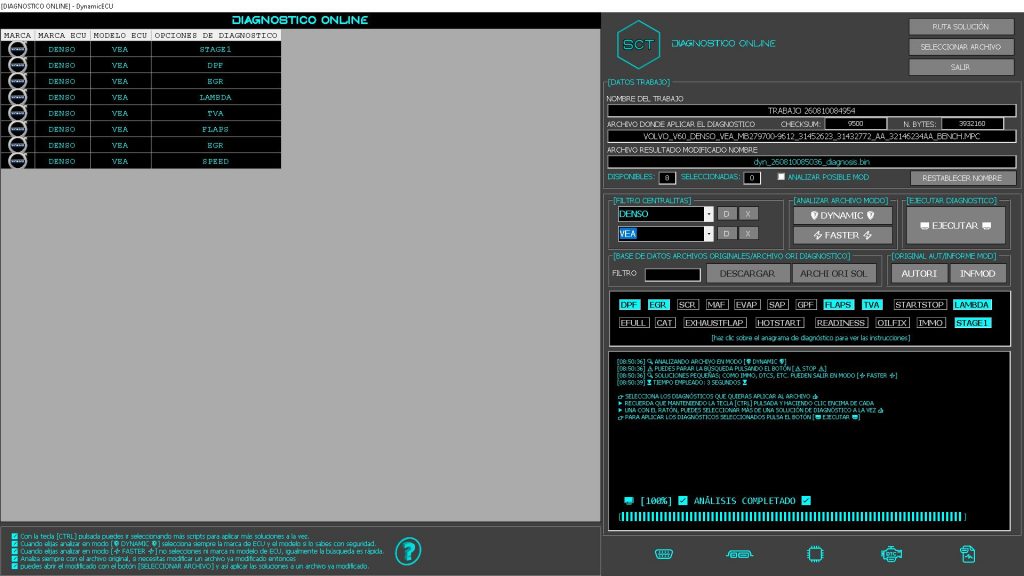Sort by OPCIONES DE DIAGNOSTICO column header
The height and width of the screenshot is (576, 1024).
click(216, 35)
